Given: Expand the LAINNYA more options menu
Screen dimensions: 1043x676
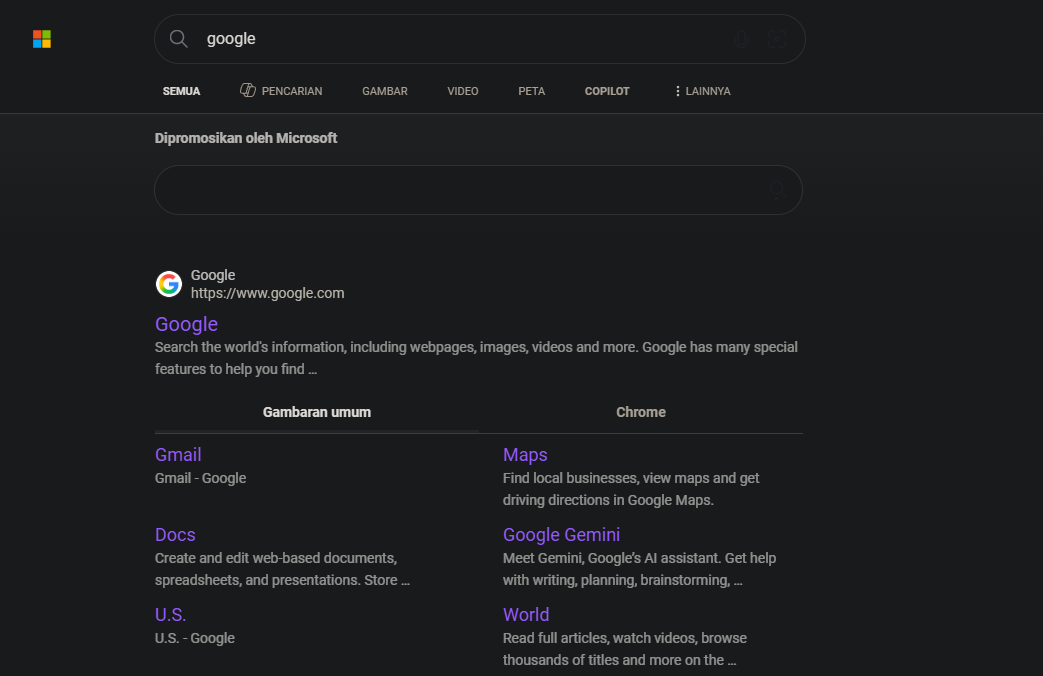Looking at the screenshot, I should coord(702,91).
